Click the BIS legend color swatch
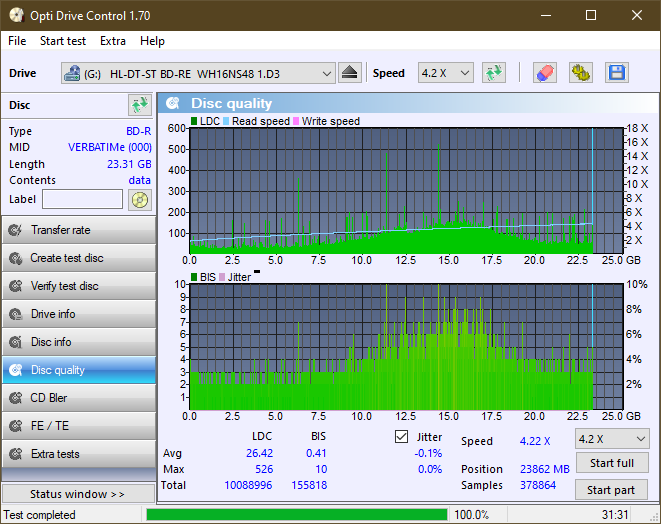661x524 pixels. pyautogui.click(x=194, y=277)
